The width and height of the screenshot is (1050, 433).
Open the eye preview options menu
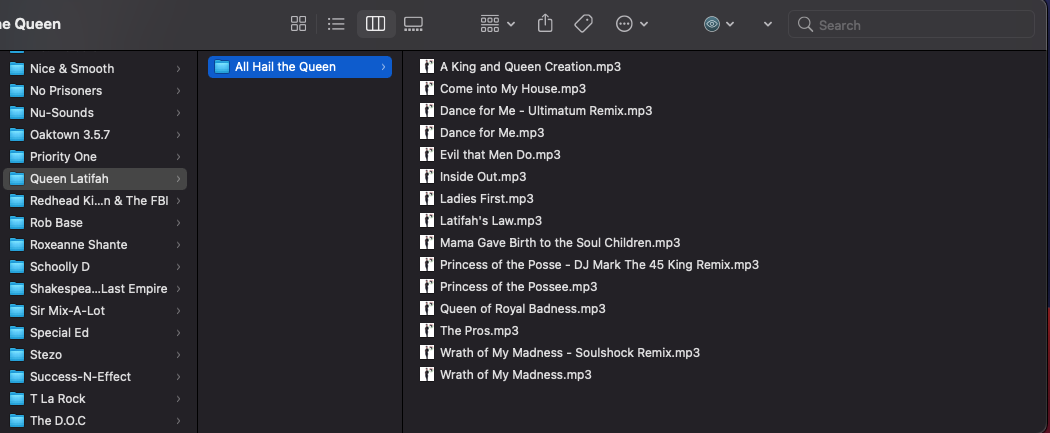pos(718,24)
